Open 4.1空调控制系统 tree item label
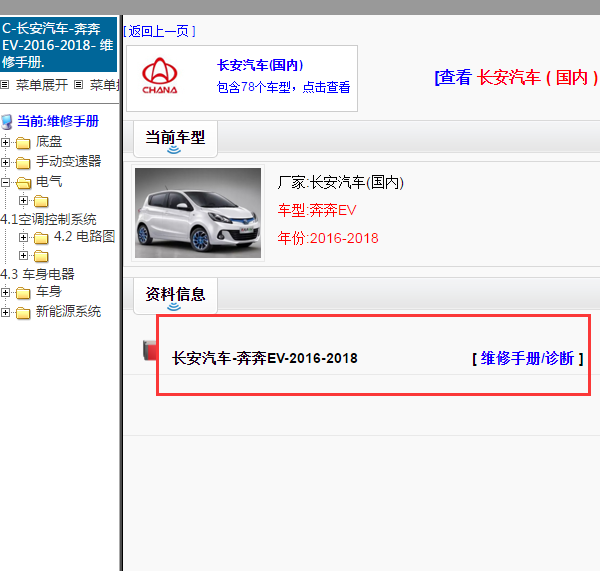The width and height of the screenshot is (600, 571). tap(48, 219)
